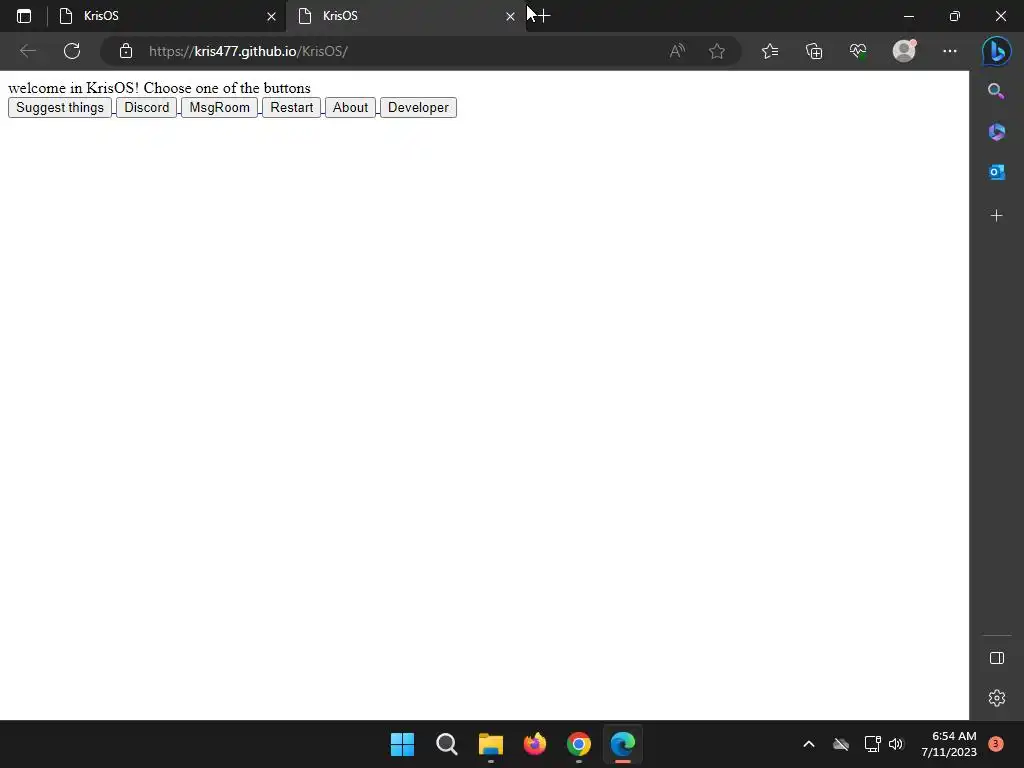Image resolution: width=1024 pixels, height=768 pixels.
Task: Open the clock and date flyout
Action: click(949, 744)
